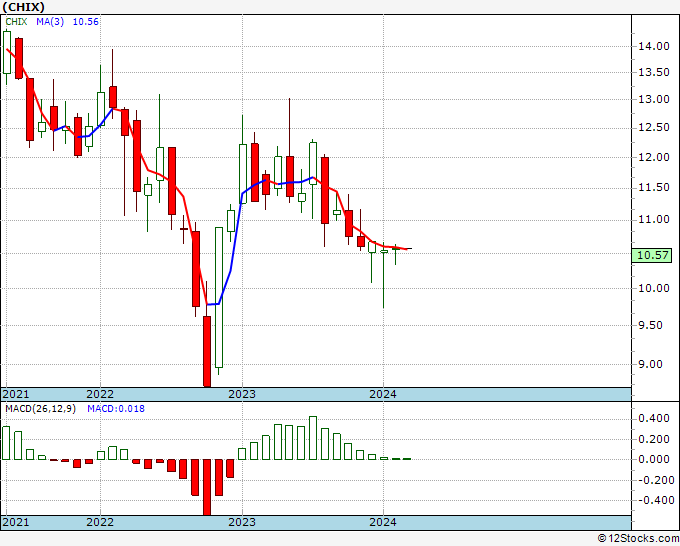Click 2022 on the MACD panel time axis
Viewport: 680px width, 546px height.
tap(100, 522)
